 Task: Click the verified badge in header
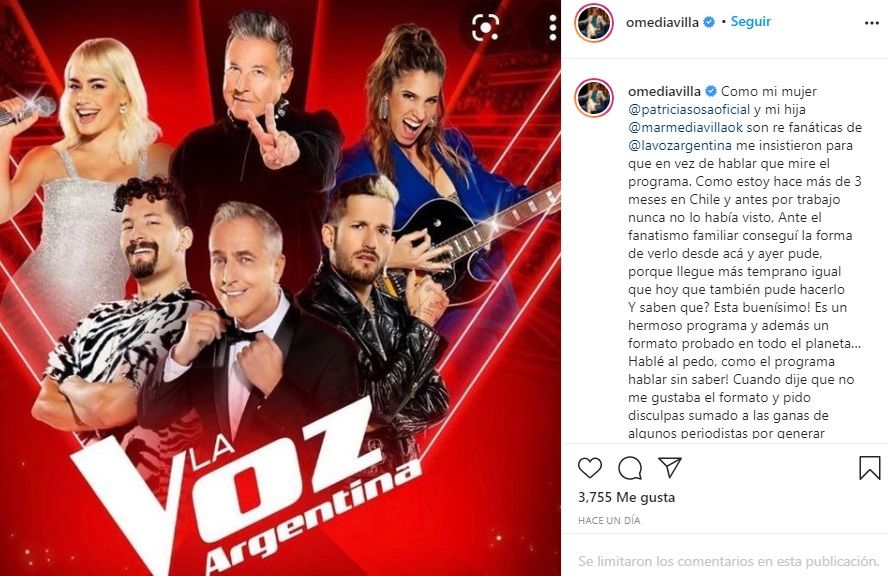click(x=708, y=23)
